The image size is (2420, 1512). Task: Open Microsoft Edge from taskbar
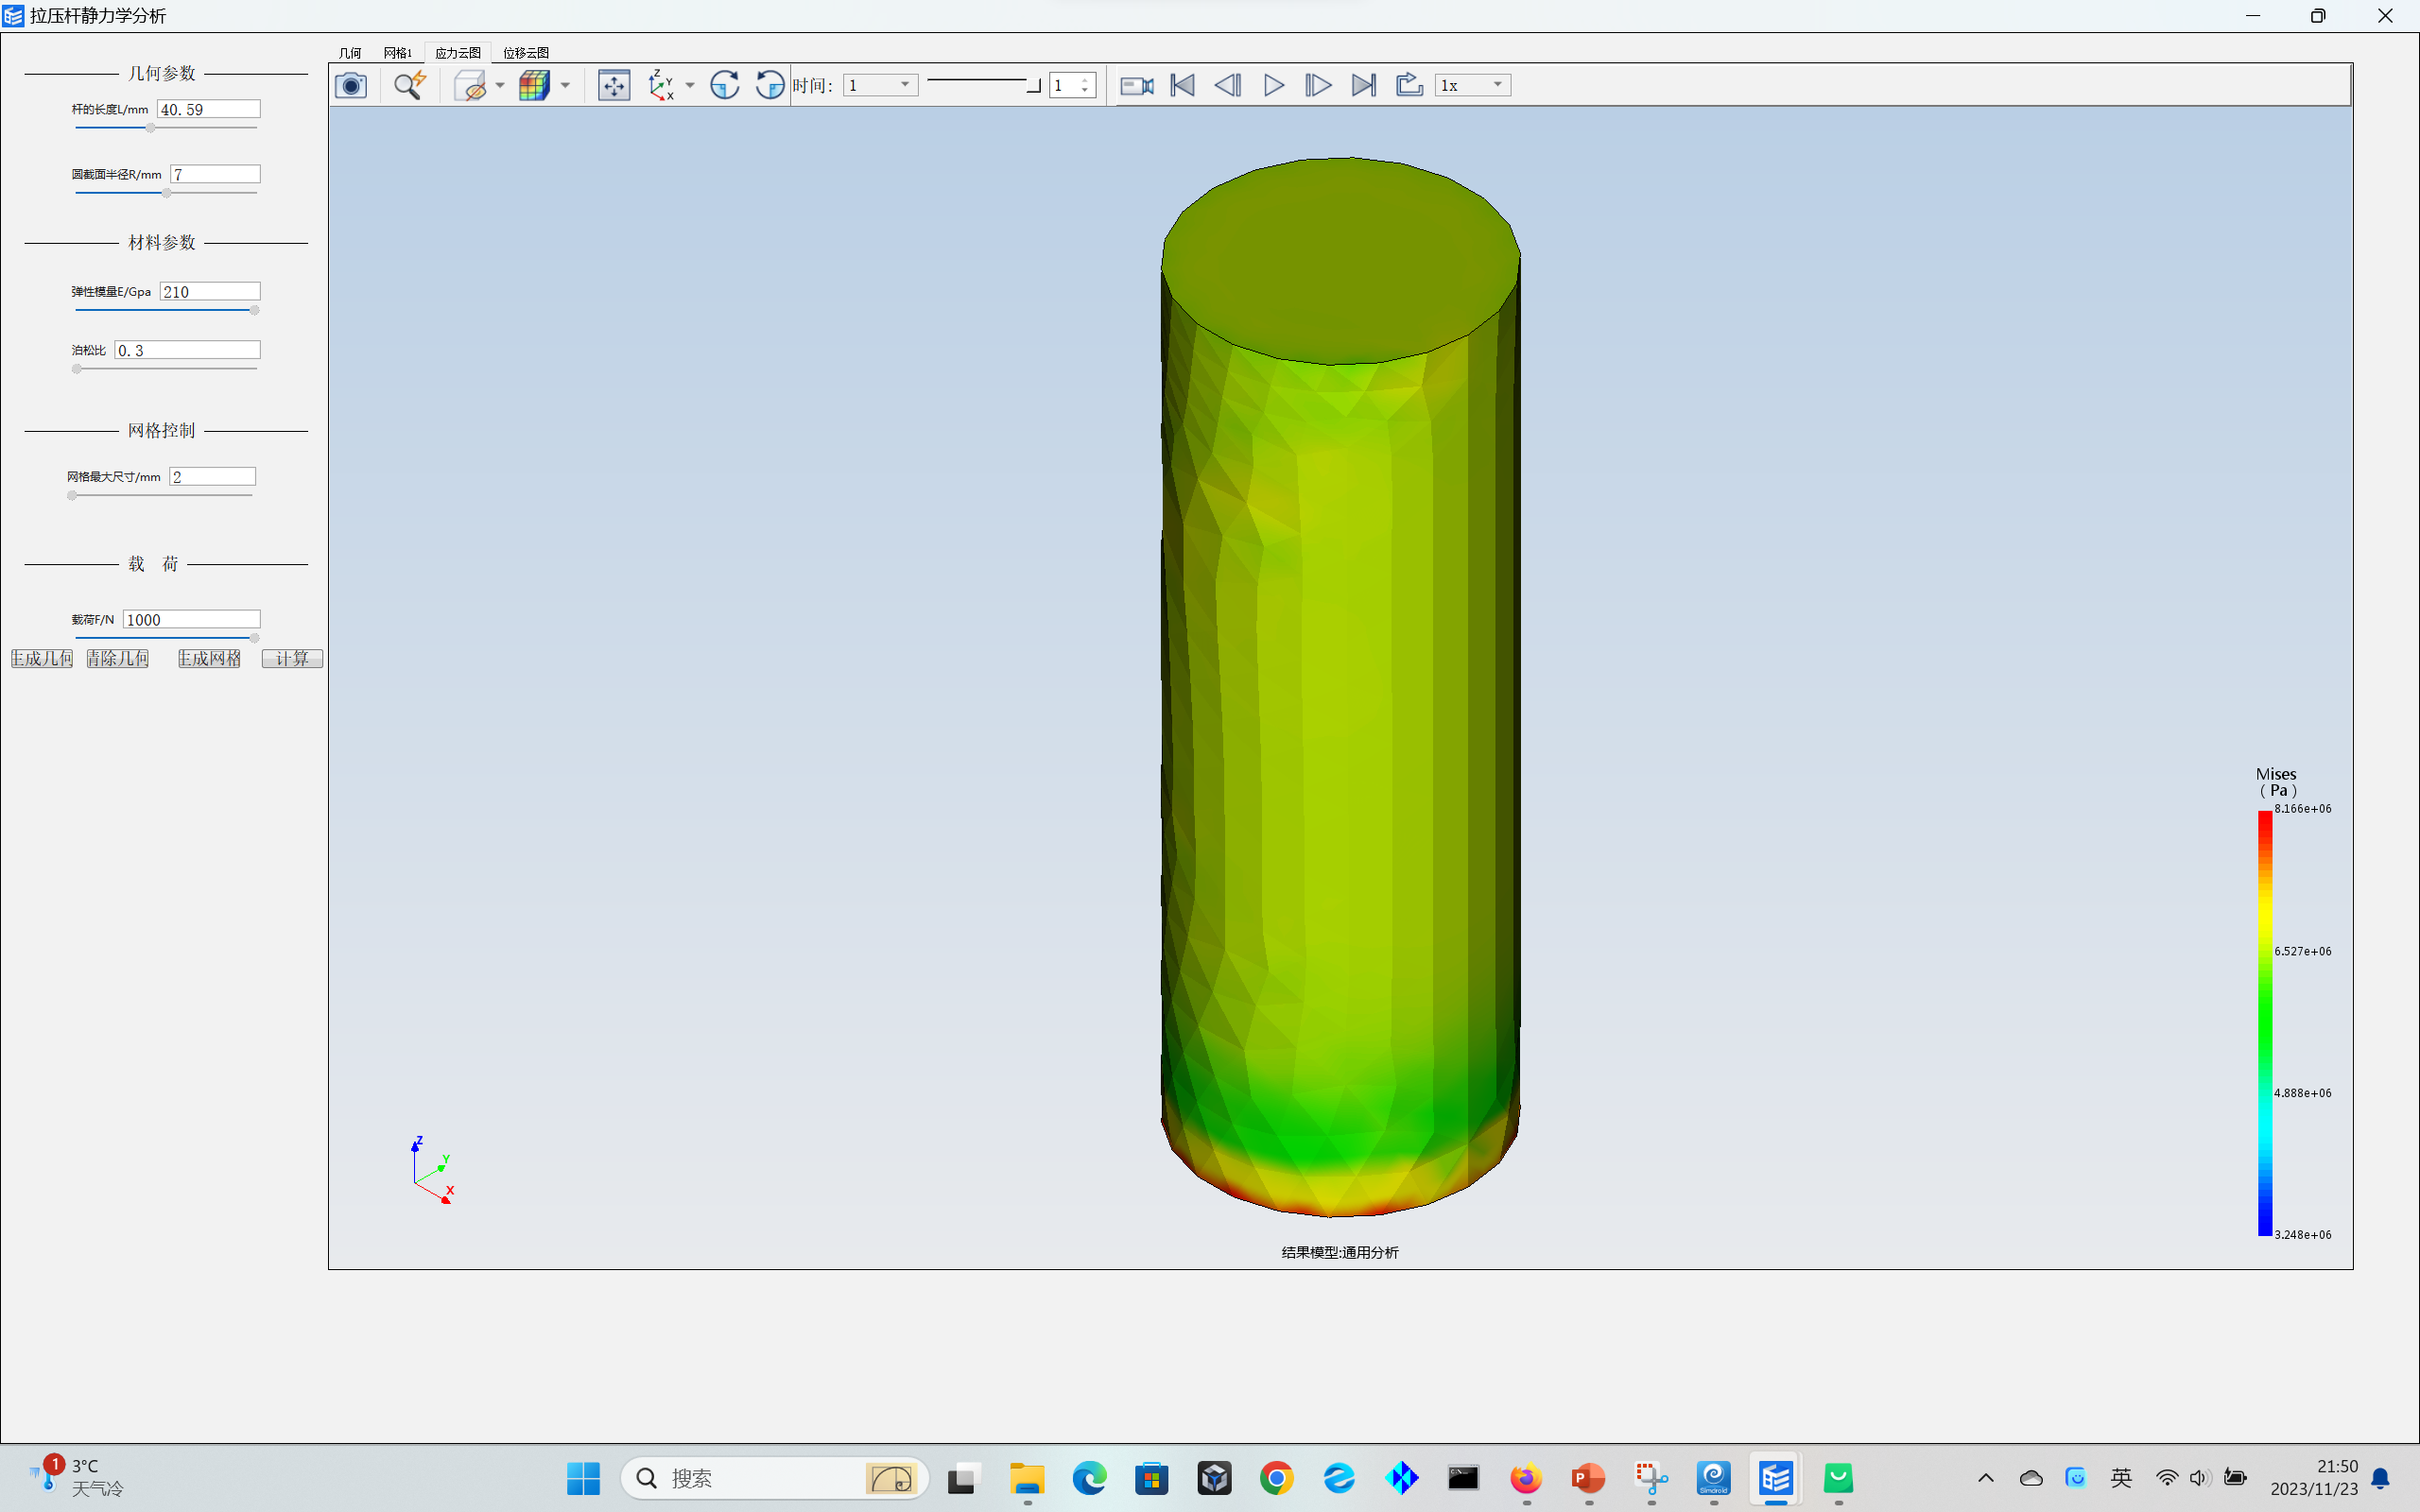1090,1478
